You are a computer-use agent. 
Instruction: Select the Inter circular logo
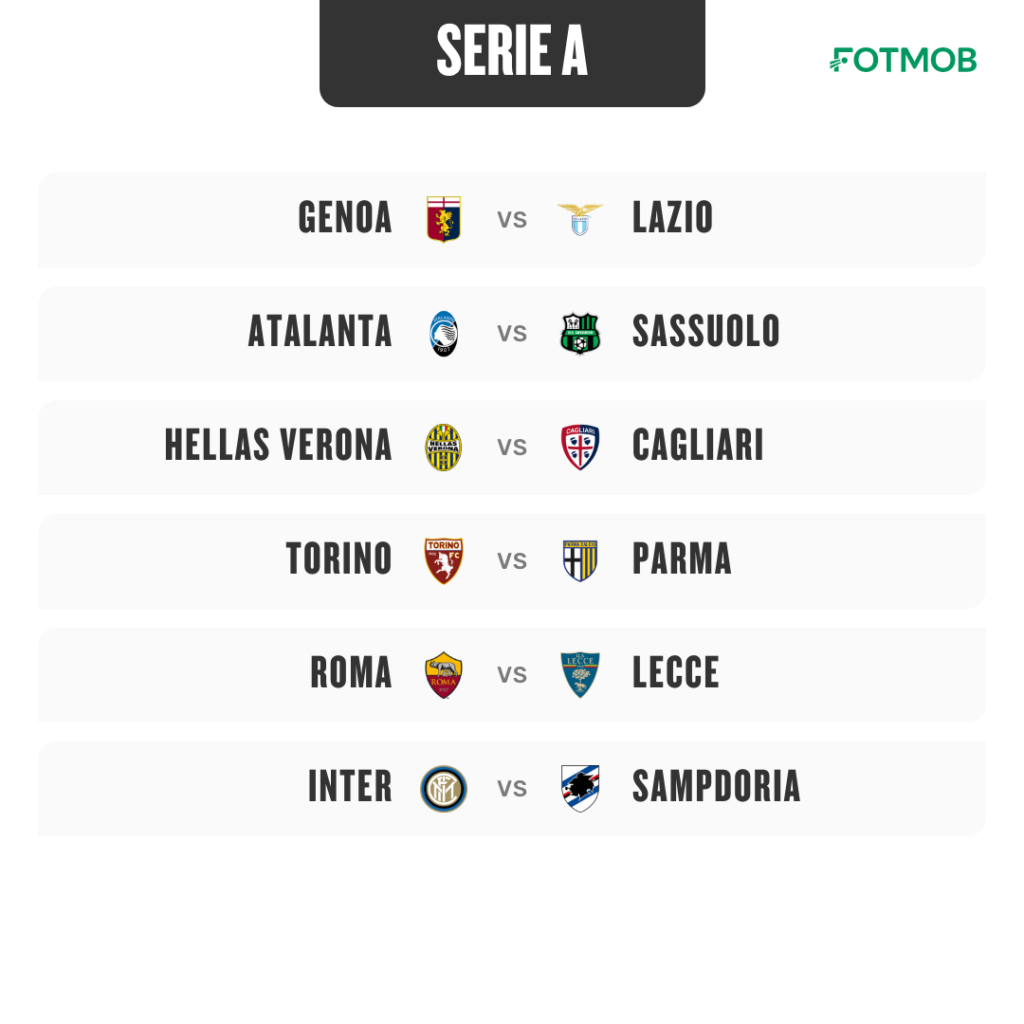(x=443, y=788)
